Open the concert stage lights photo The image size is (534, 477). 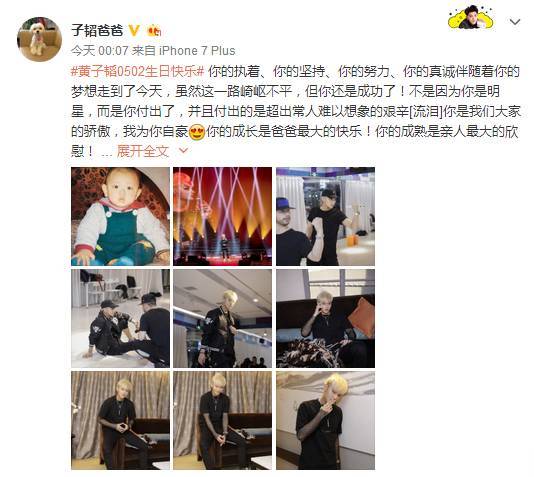point(222,216)
